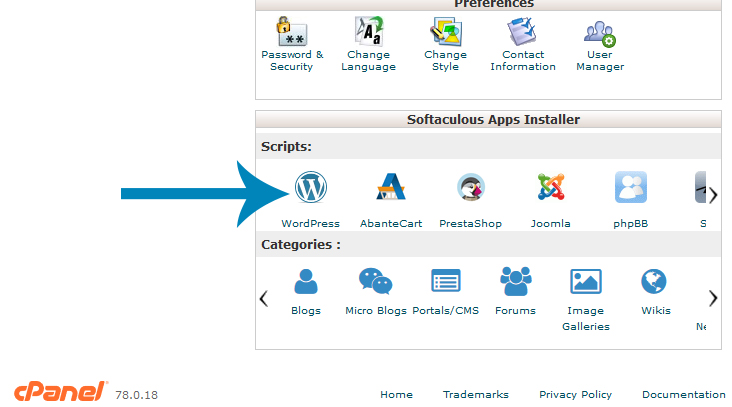Open the Change Style icon

coord(445,34)
